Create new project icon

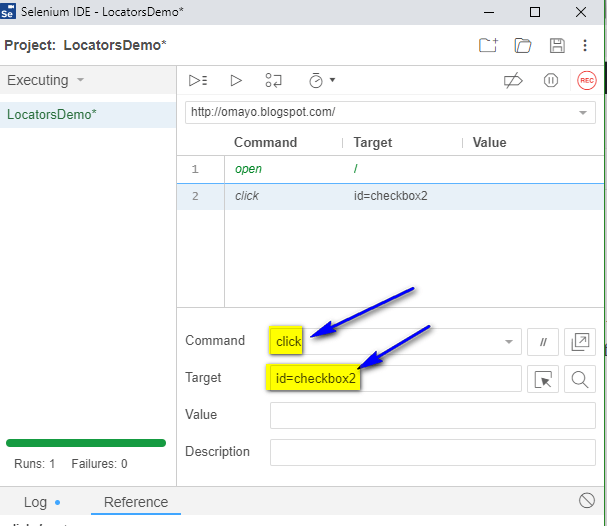488,45
